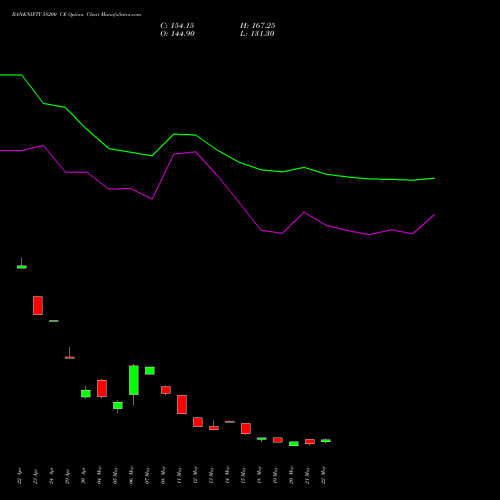
Task: Click the purple moving average line
Action: [x=217, y=176]
